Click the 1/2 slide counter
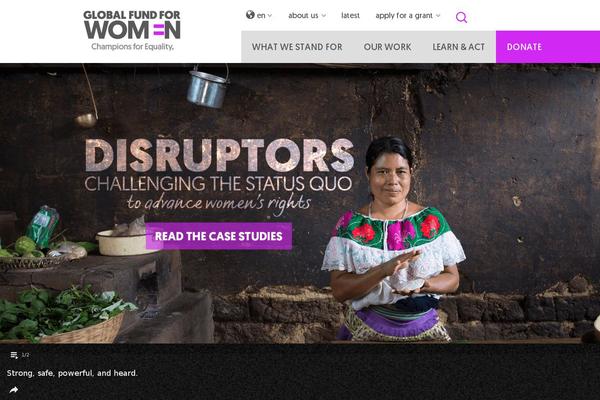The height and width of the screenshot is (400, 600). pos(25,355)
